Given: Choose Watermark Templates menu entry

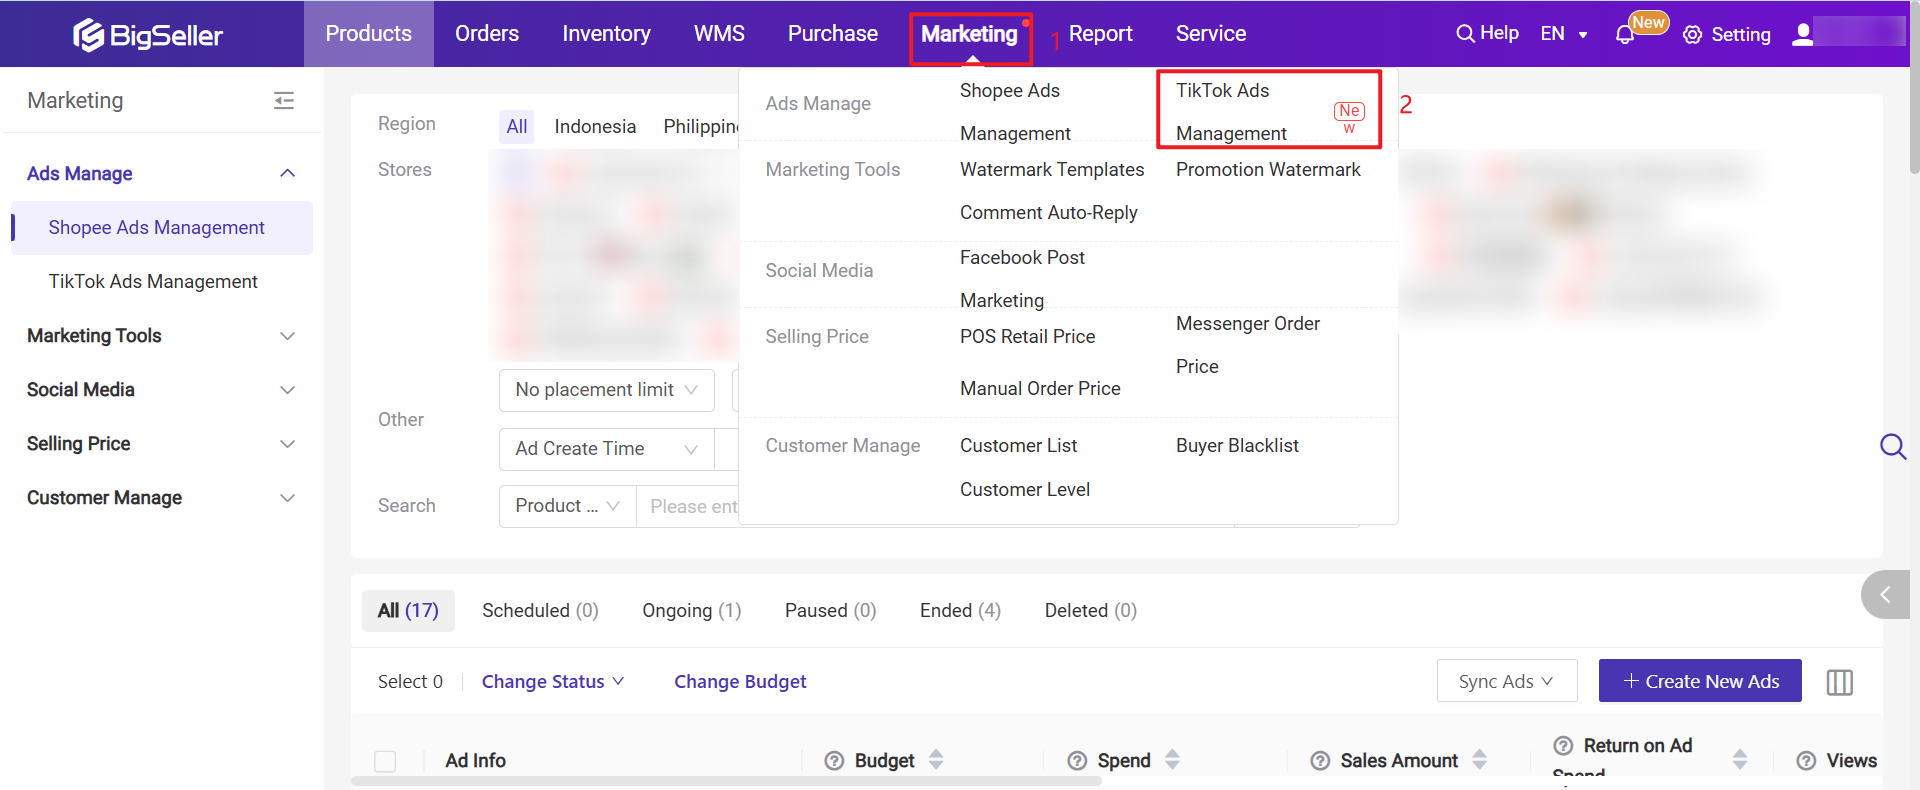Looking at the screenshot, I should [1052, 170].
